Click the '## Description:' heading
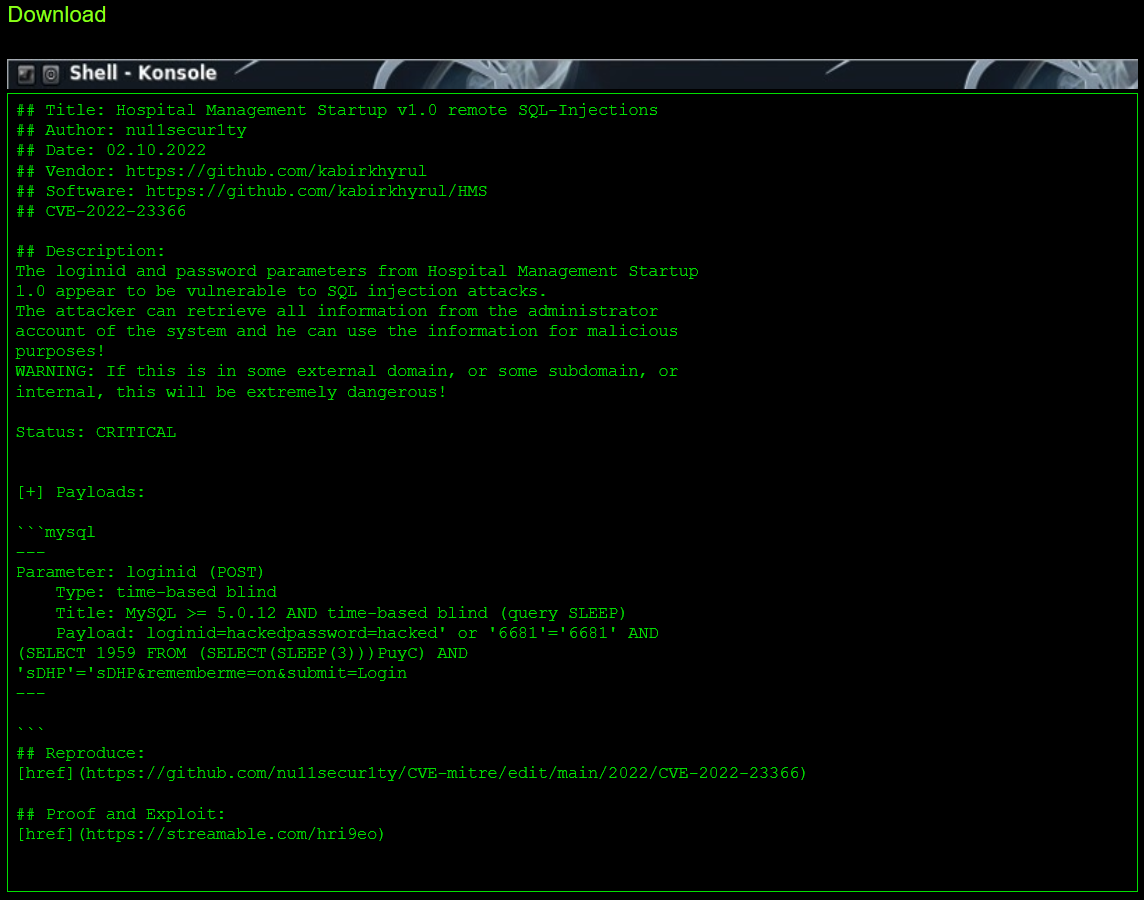Screen dimensions: 1144x900 (x=90, y=251)
